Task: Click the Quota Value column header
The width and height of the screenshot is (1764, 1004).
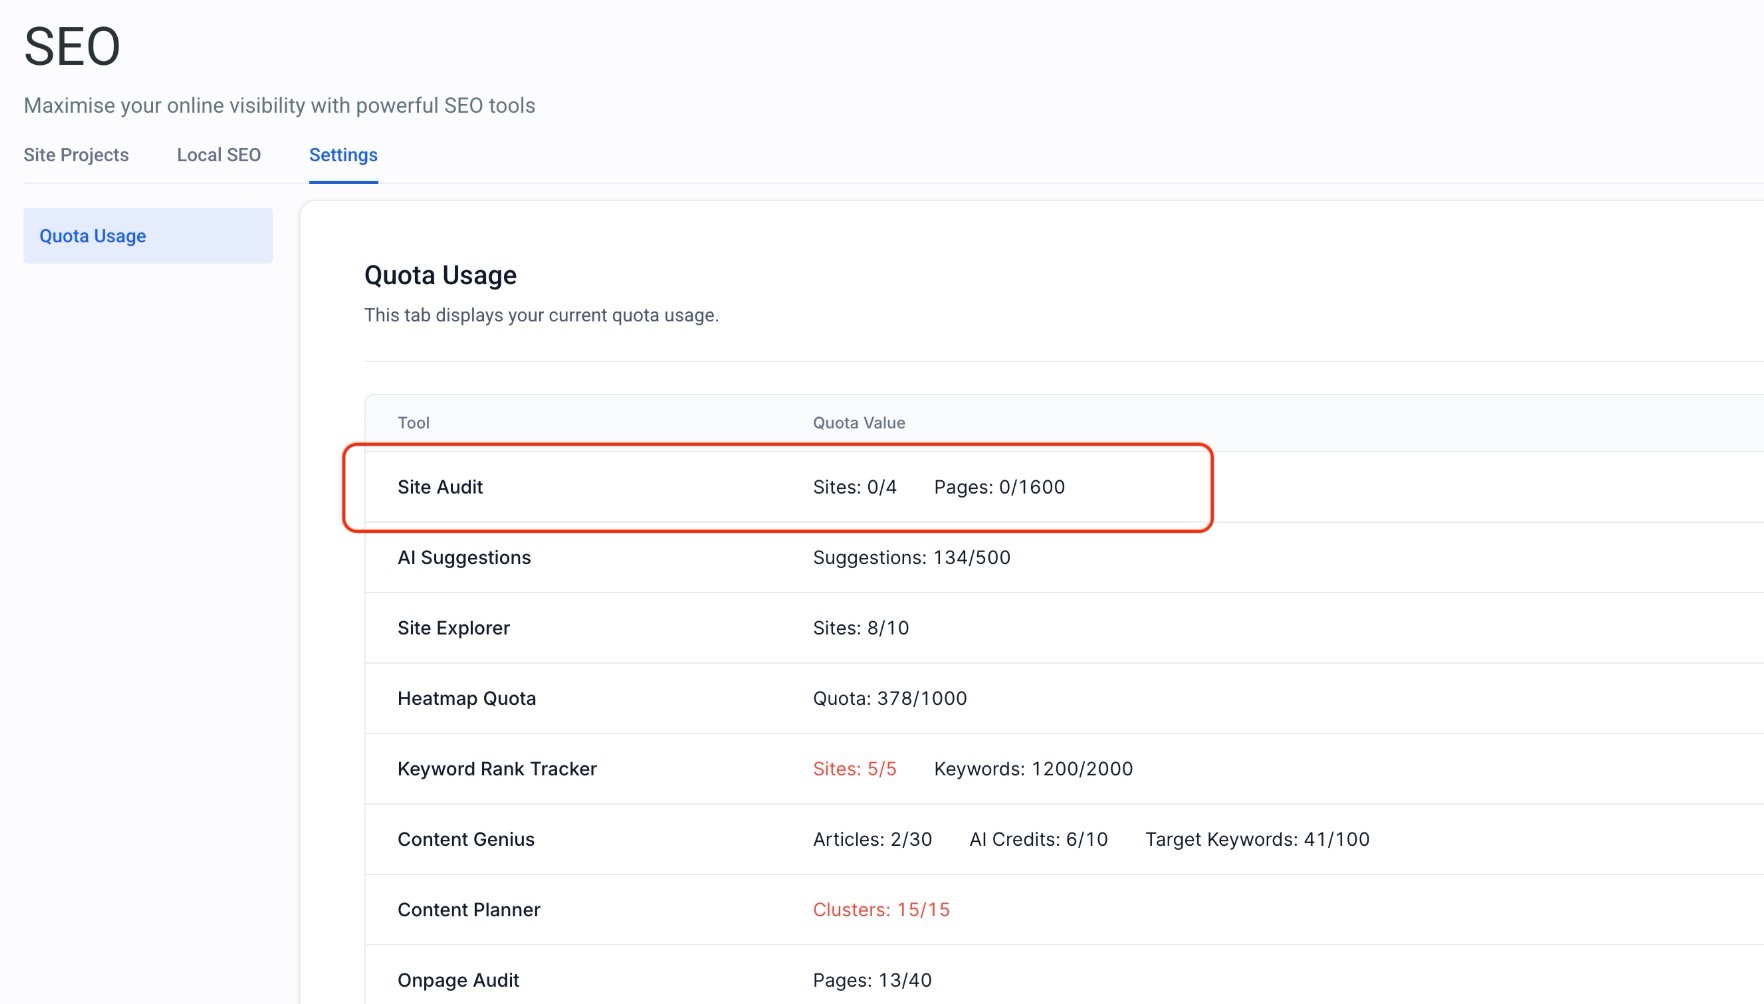Action: pyautogui.click(x=858, y=423)
